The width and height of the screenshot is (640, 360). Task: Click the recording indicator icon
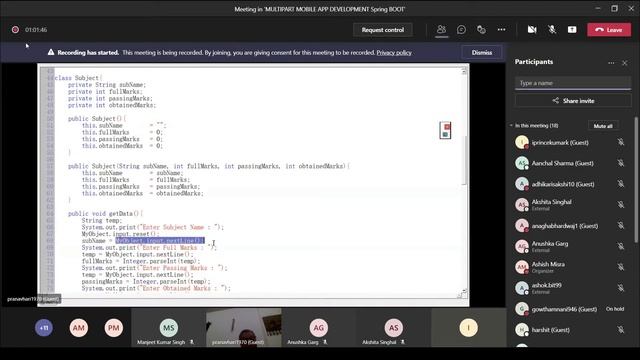coord(15,30)
